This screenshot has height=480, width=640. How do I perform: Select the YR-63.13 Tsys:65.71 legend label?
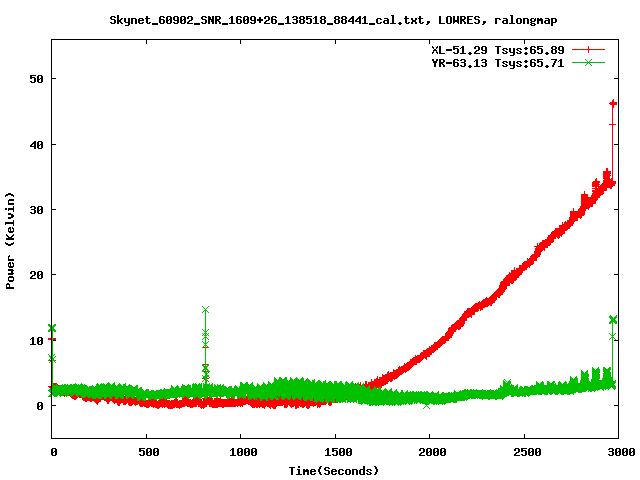(x=498, y=63)
